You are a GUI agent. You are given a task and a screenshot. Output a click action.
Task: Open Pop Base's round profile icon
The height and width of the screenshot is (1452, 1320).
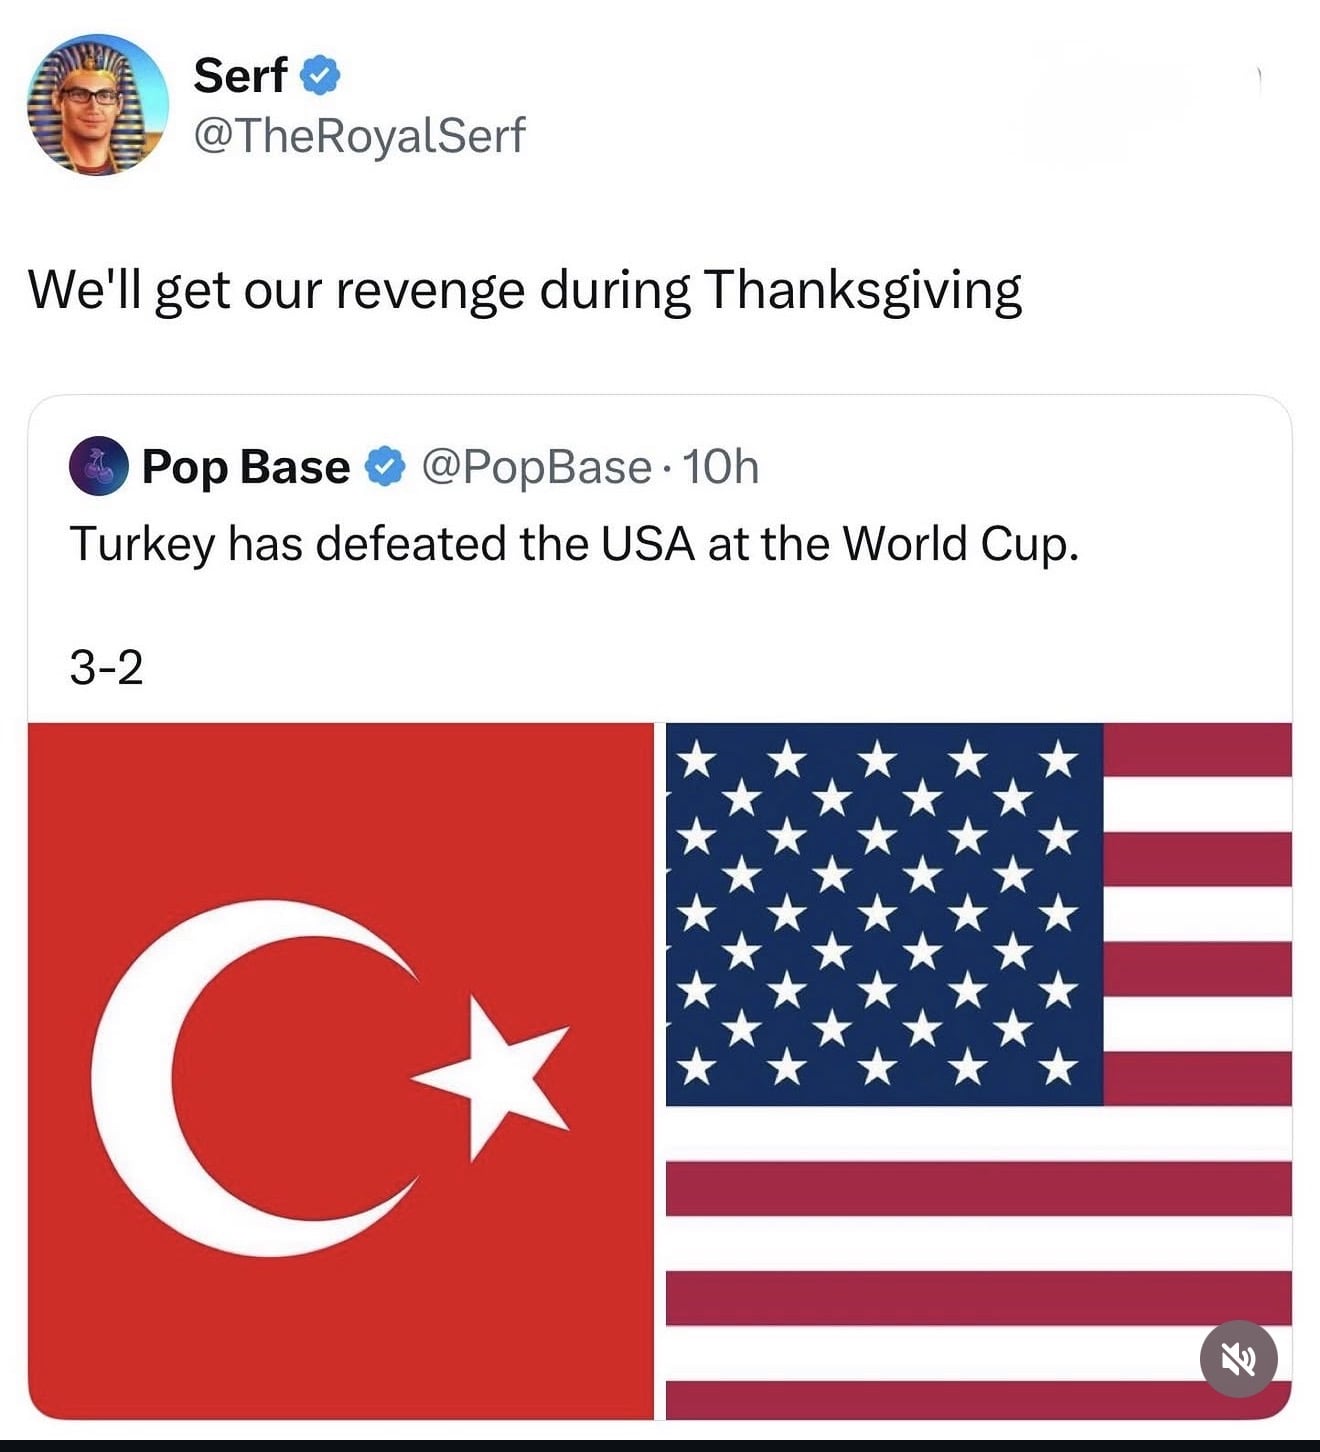[98, 466]
